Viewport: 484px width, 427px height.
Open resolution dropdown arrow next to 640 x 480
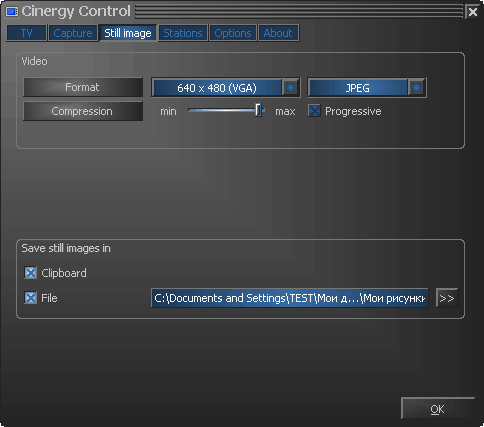pos(291,88)
